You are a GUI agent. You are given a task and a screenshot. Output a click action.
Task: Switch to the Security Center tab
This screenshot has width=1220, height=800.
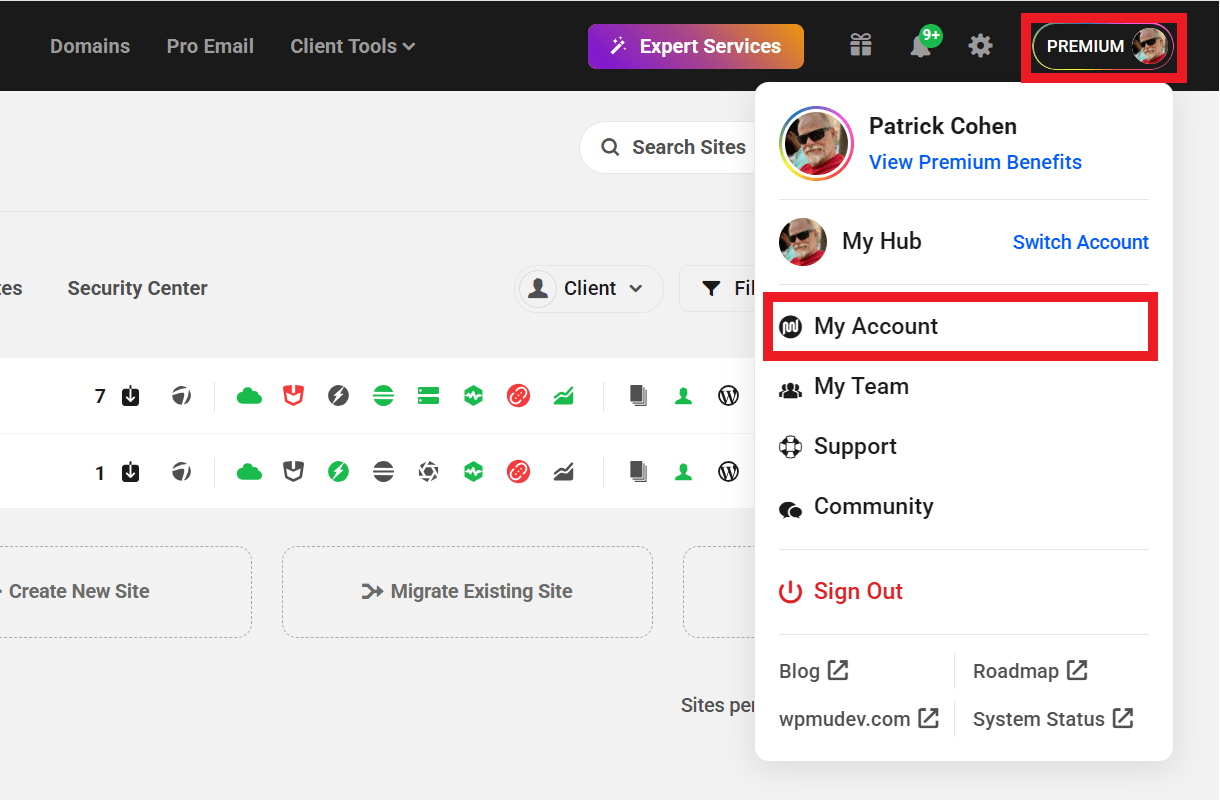pyautogui.click(x=137, y=289)
